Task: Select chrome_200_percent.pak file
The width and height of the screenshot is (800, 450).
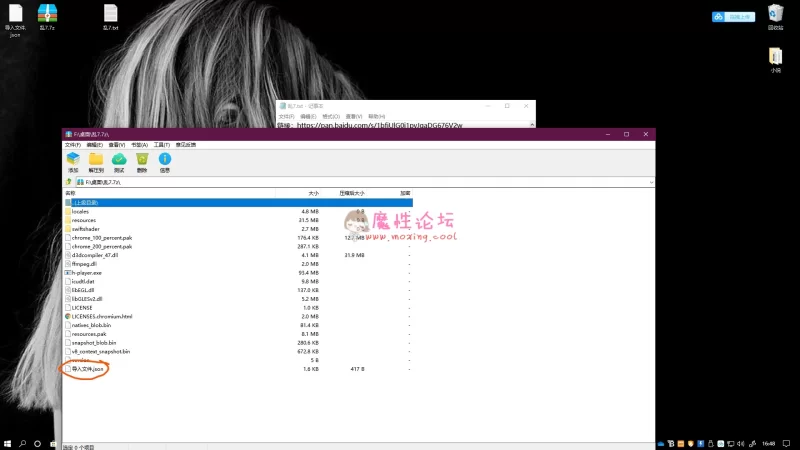Action: click(x=102, y=246)
